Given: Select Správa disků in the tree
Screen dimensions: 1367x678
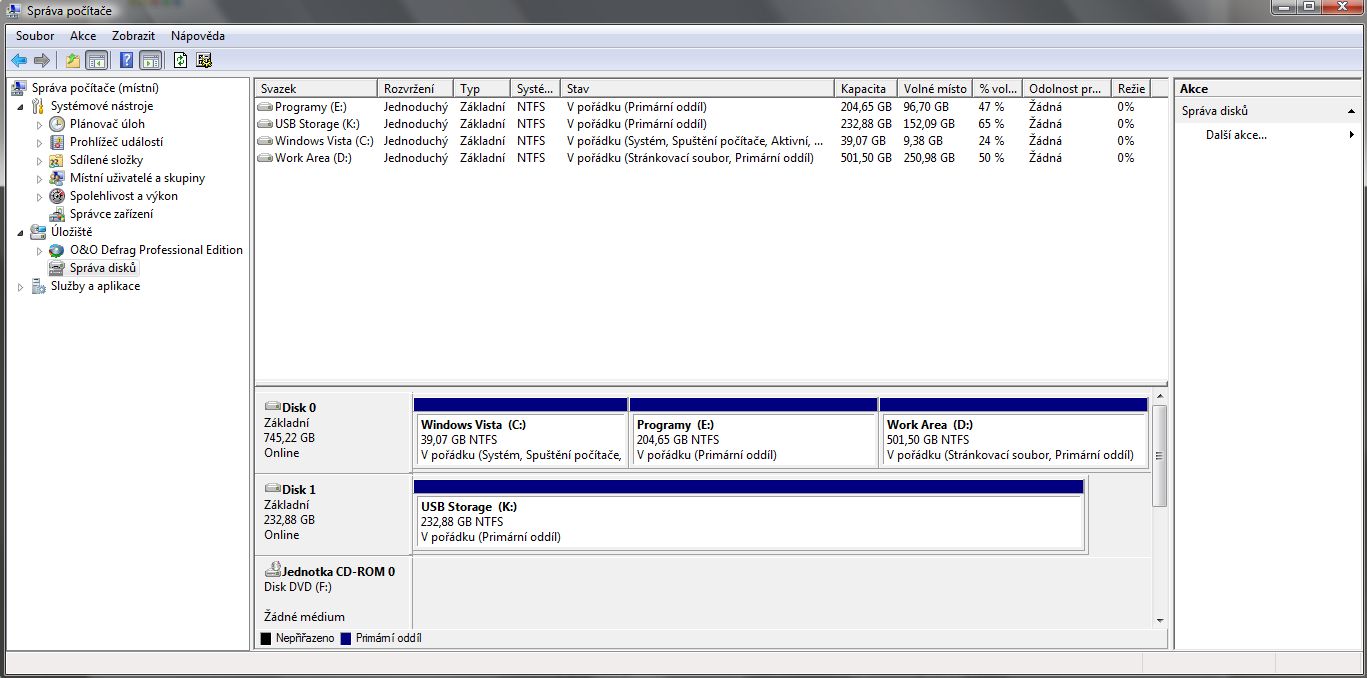Looking at the screenshot, I should pos(103,268).
